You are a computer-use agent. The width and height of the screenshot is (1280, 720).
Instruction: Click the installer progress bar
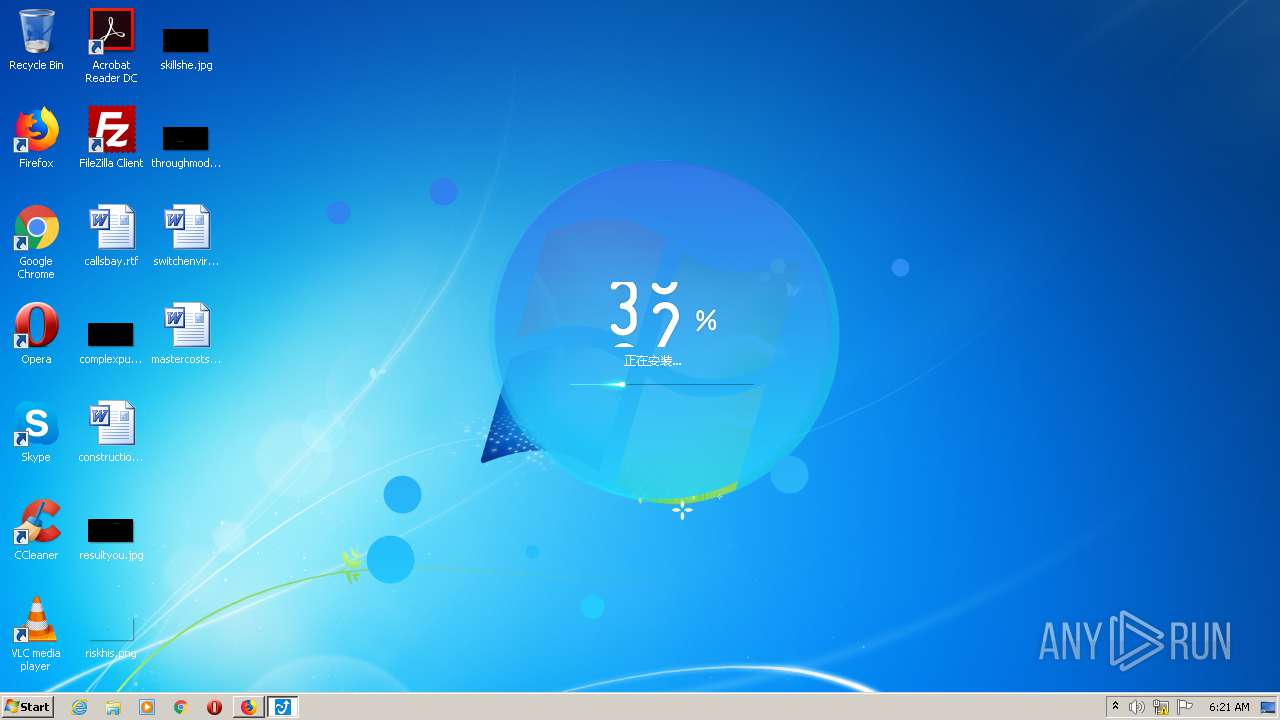pos(662,384)
